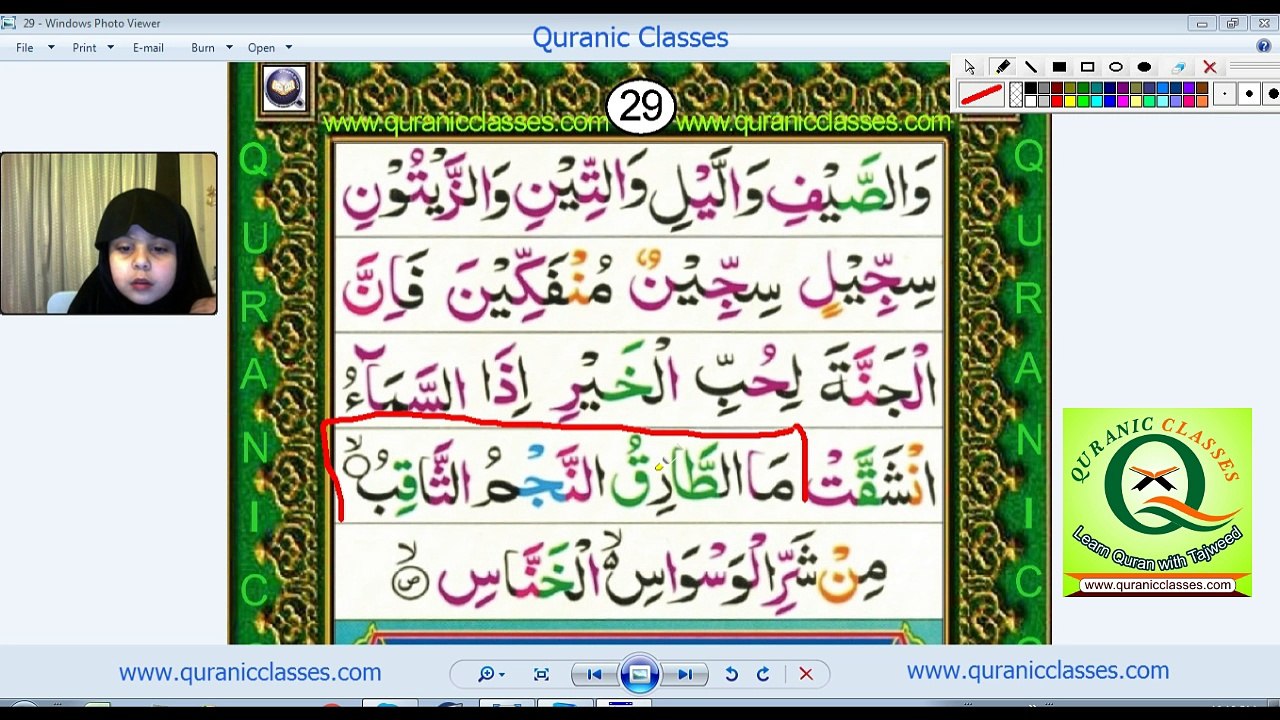This screenshot has width=1280, height=720.
Task: Pick the outlined rectangle tool
Action: click(1087, 67)
